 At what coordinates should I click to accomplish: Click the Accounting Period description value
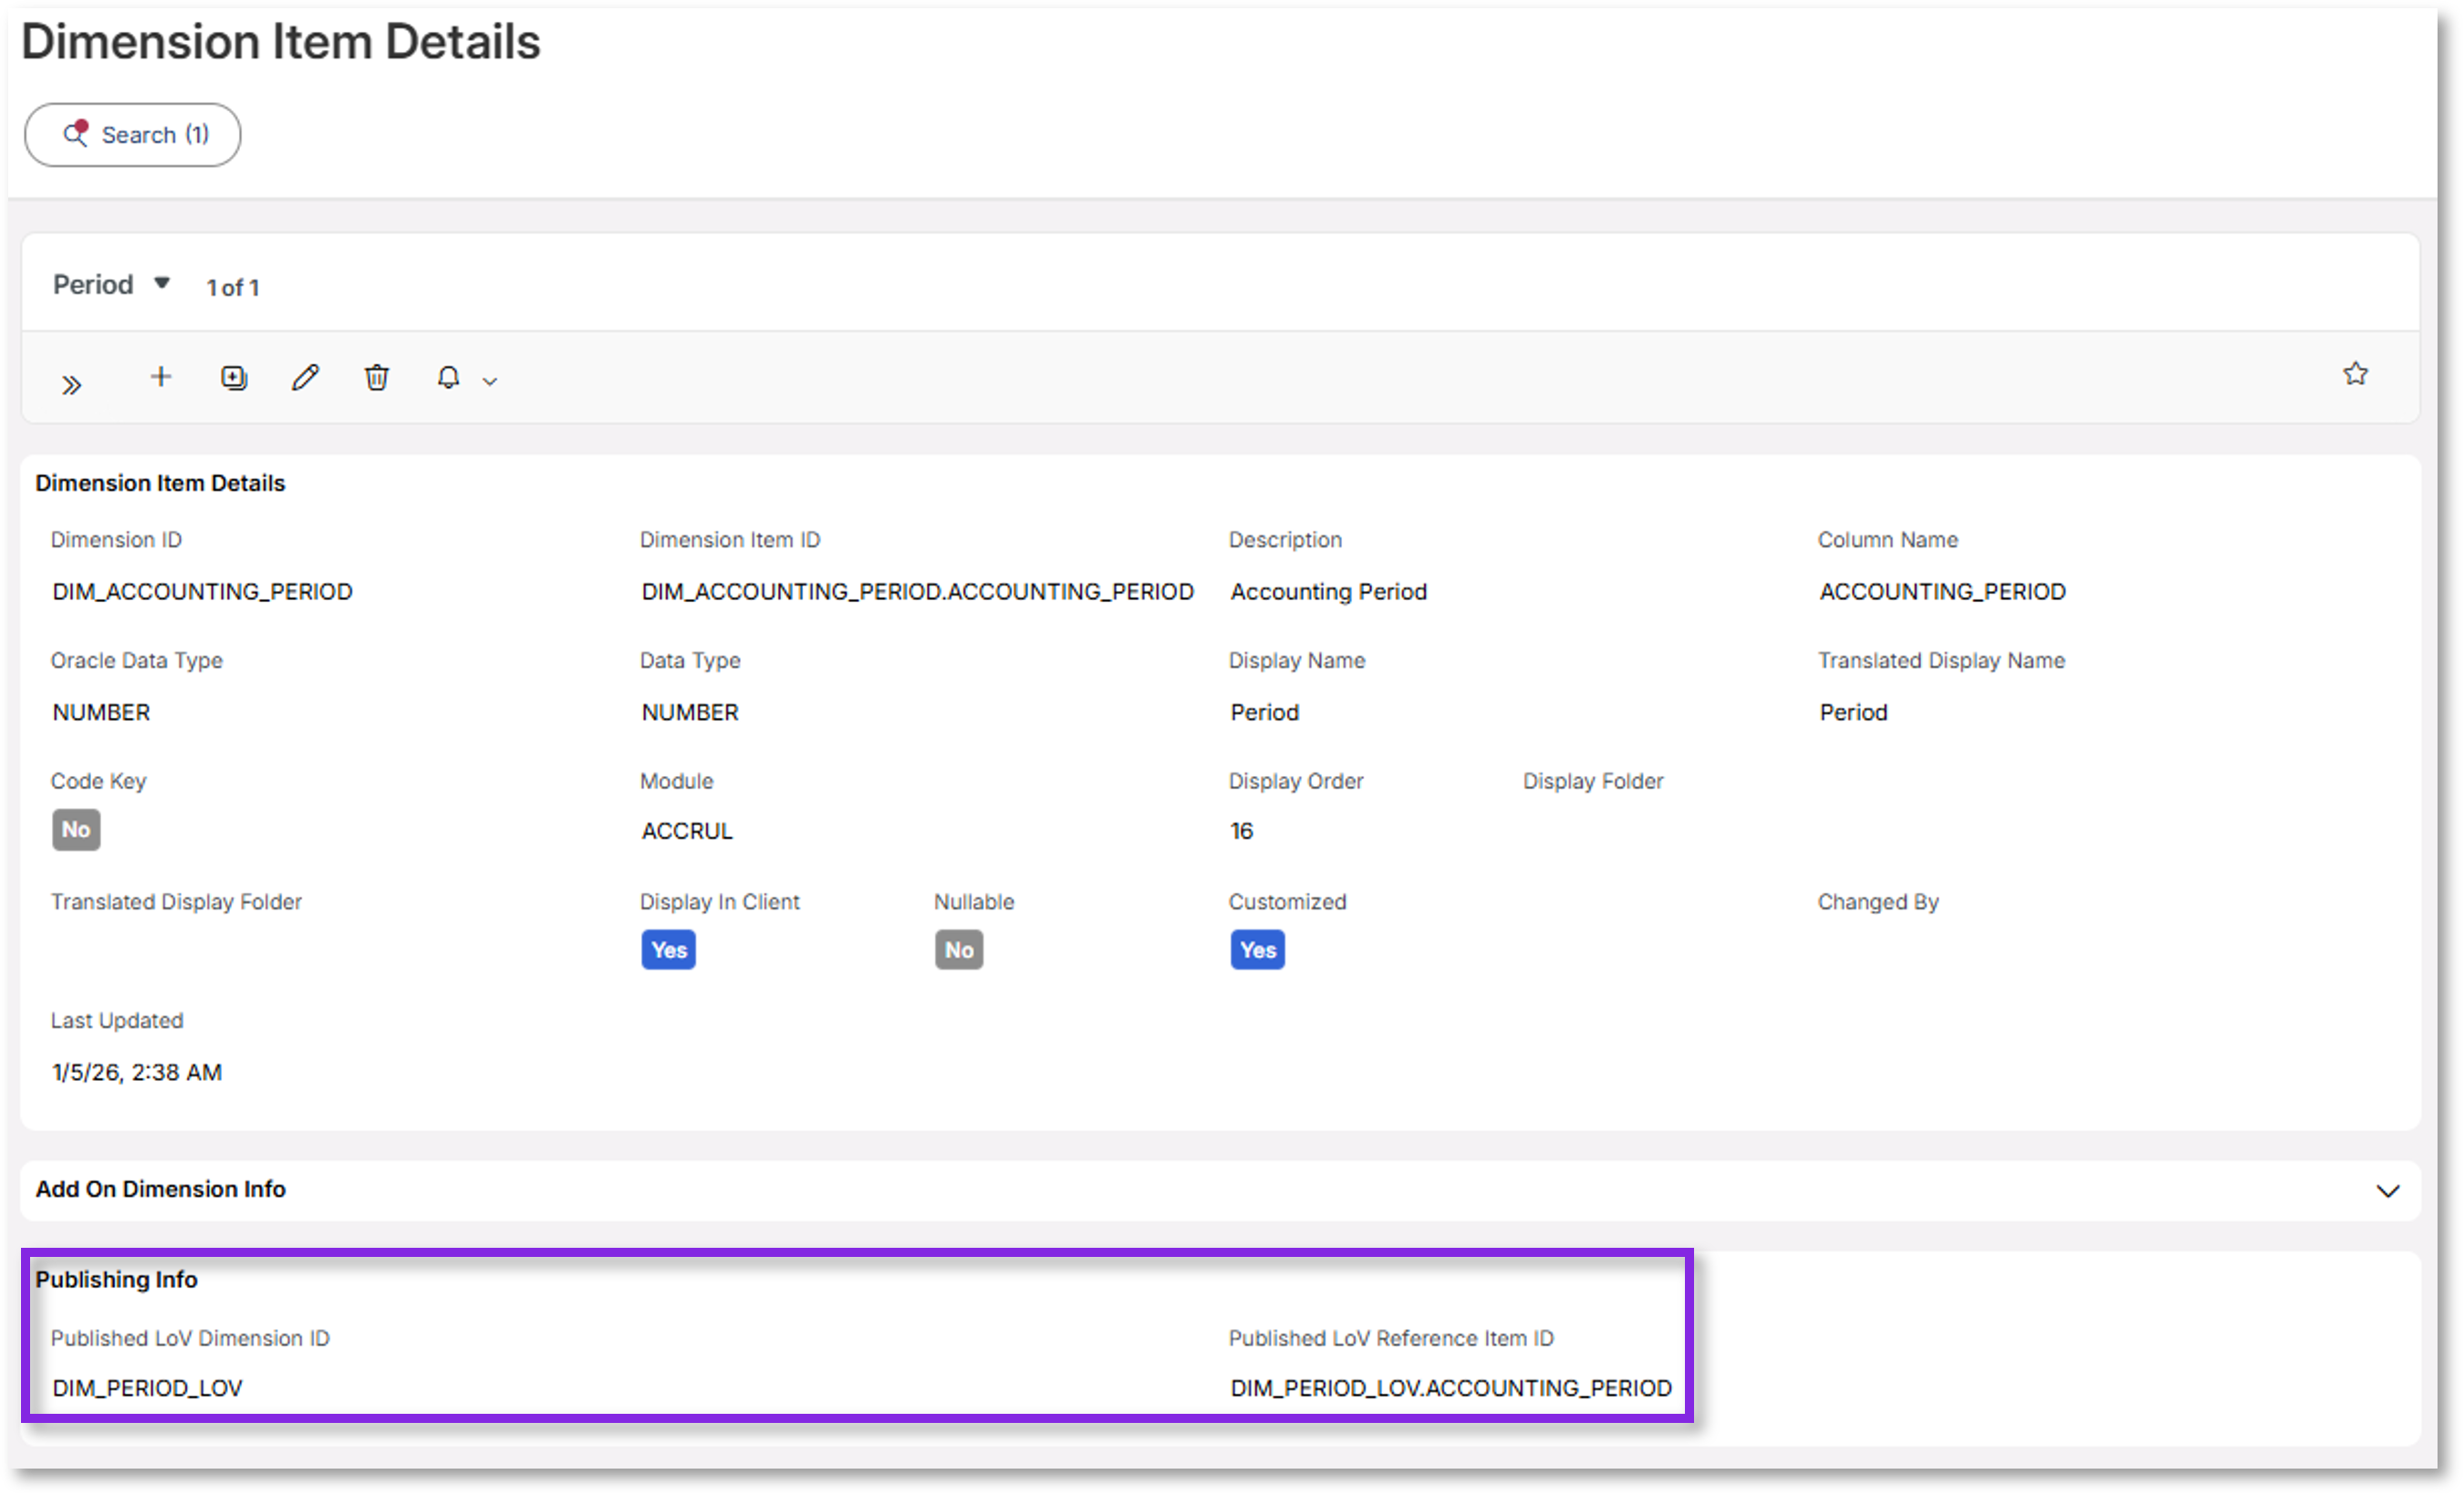pos(1329,592)
